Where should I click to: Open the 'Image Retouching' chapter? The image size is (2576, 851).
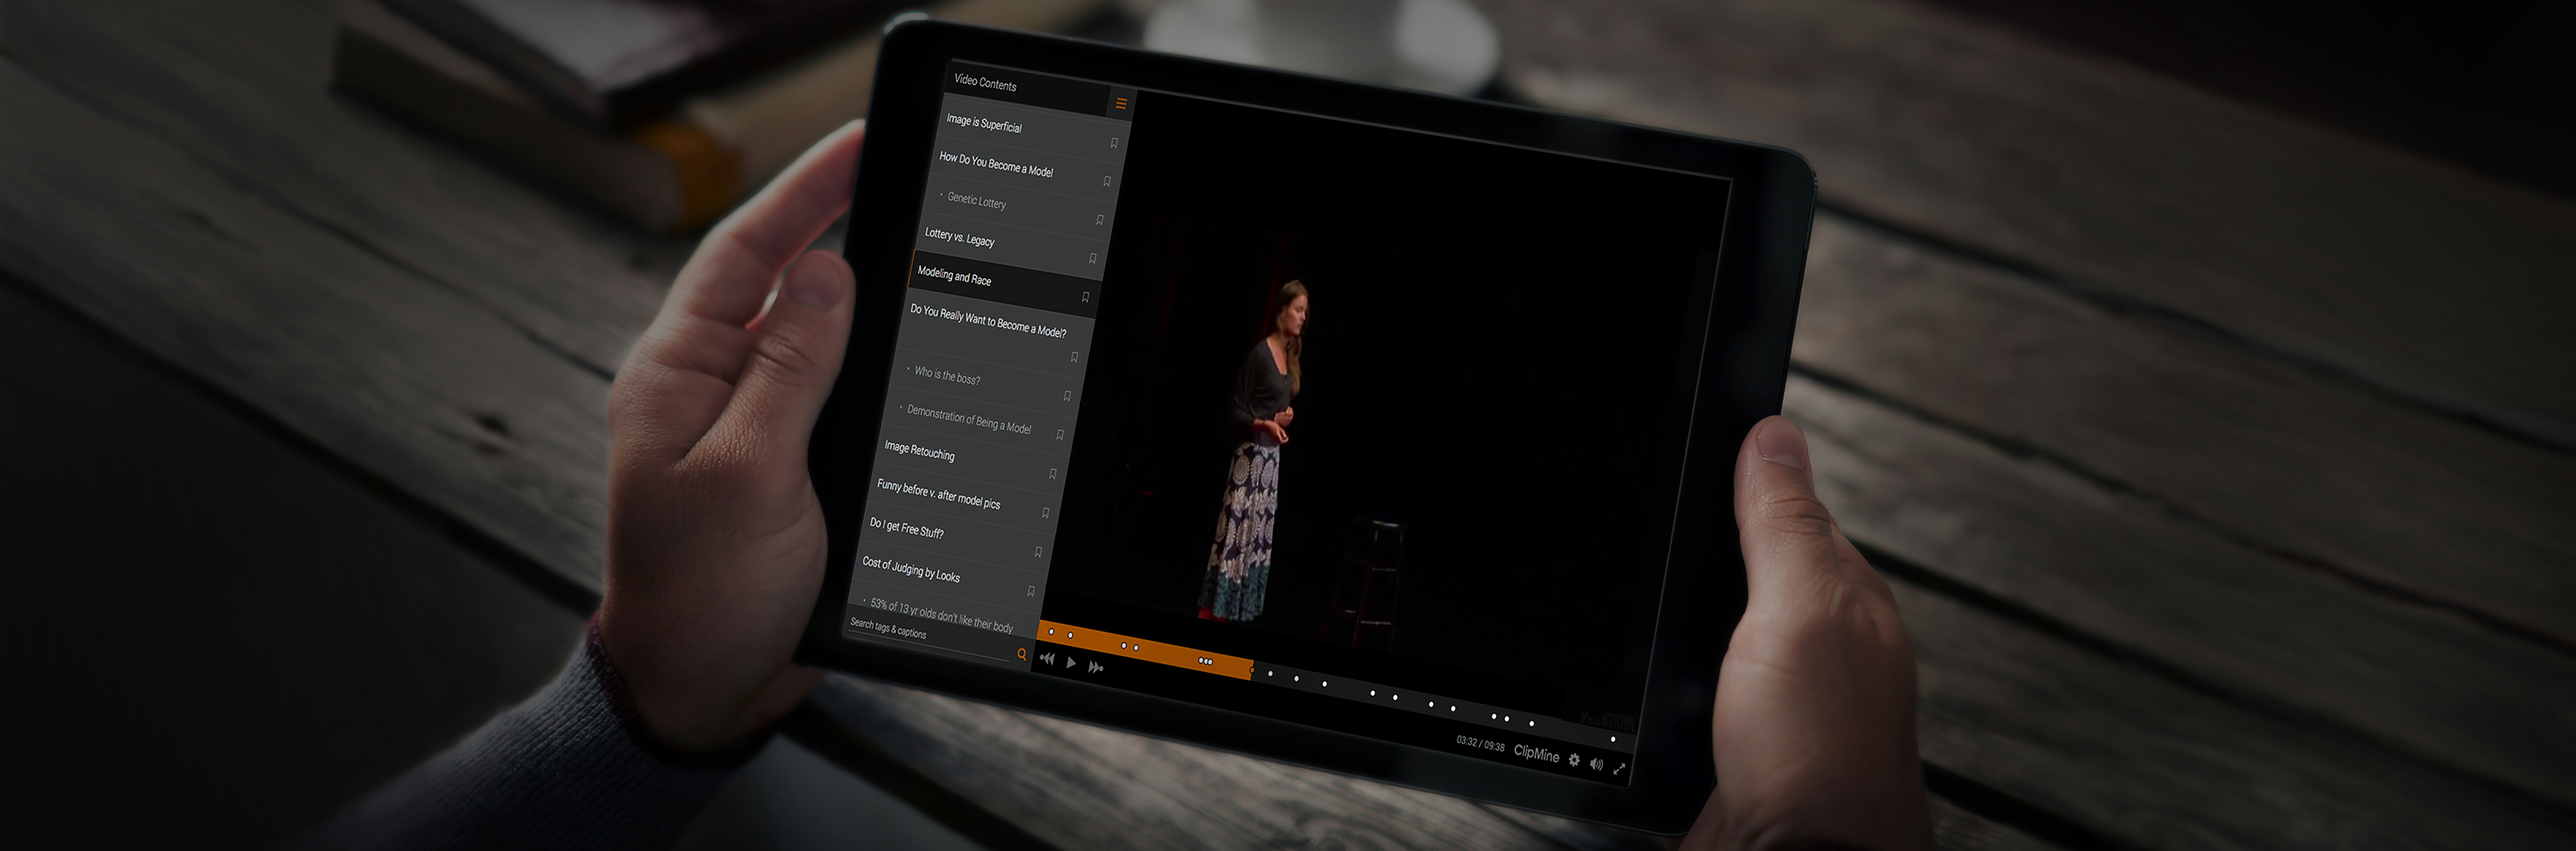919,450
